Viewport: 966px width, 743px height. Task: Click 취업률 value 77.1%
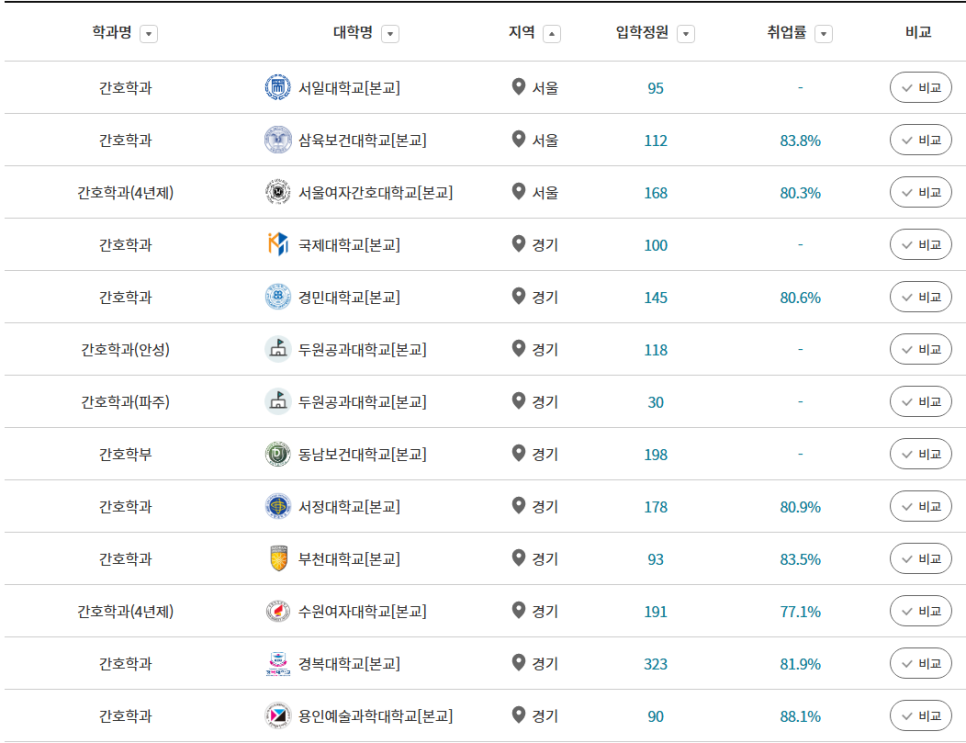pyautogui.click(x=800, y=612)
